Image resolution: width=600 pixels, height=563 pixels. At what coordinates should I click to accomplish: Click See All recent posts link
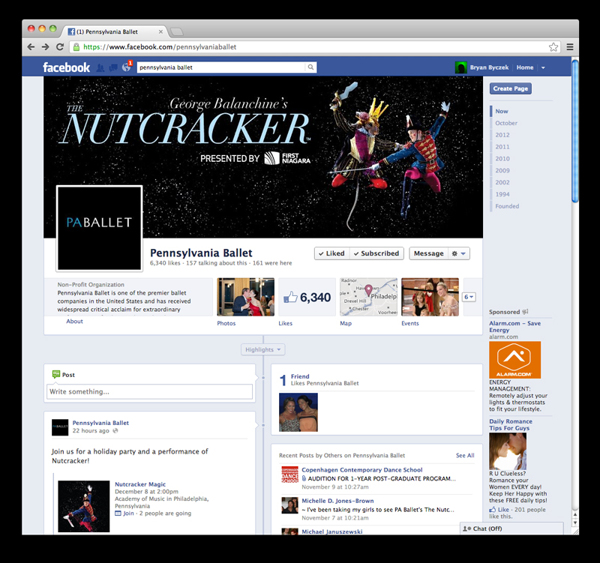(x=465, y=455)
